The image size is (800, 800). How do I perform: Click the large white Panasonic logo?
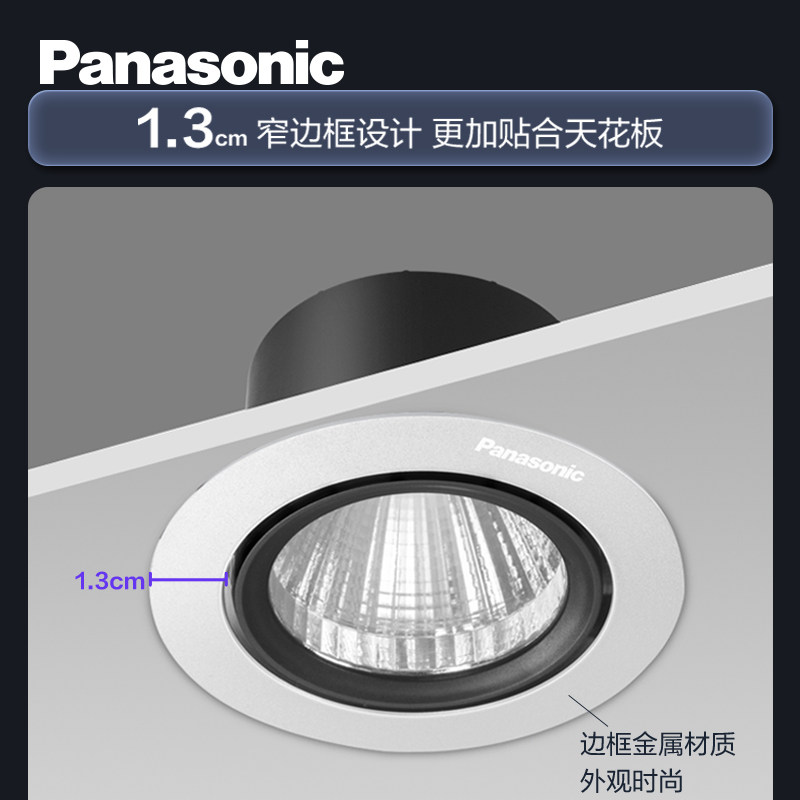tap(192, 63)
